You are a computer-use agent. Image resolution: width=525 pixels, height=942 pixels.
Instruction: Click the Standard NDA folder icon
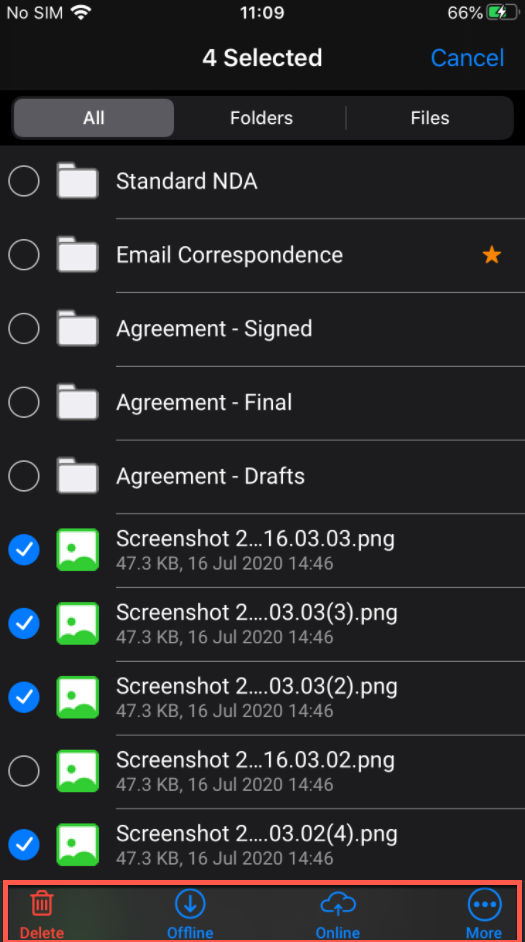(x=77, y=181)
